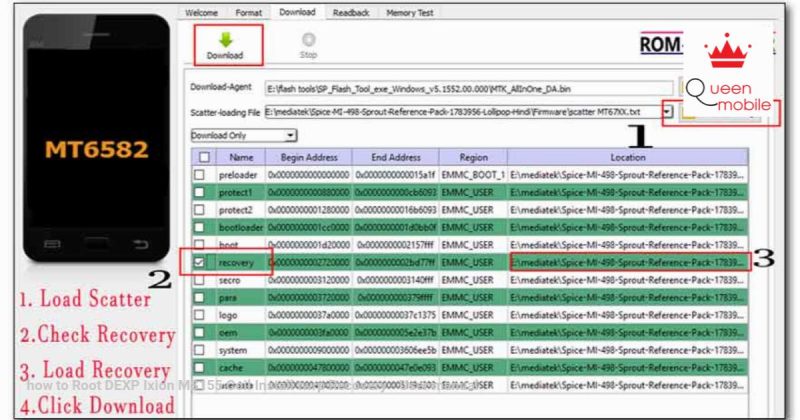Toggle the select-all checkbox in table header
The width and height of the screenshot is (800, 420).
[x=204, y=157]
